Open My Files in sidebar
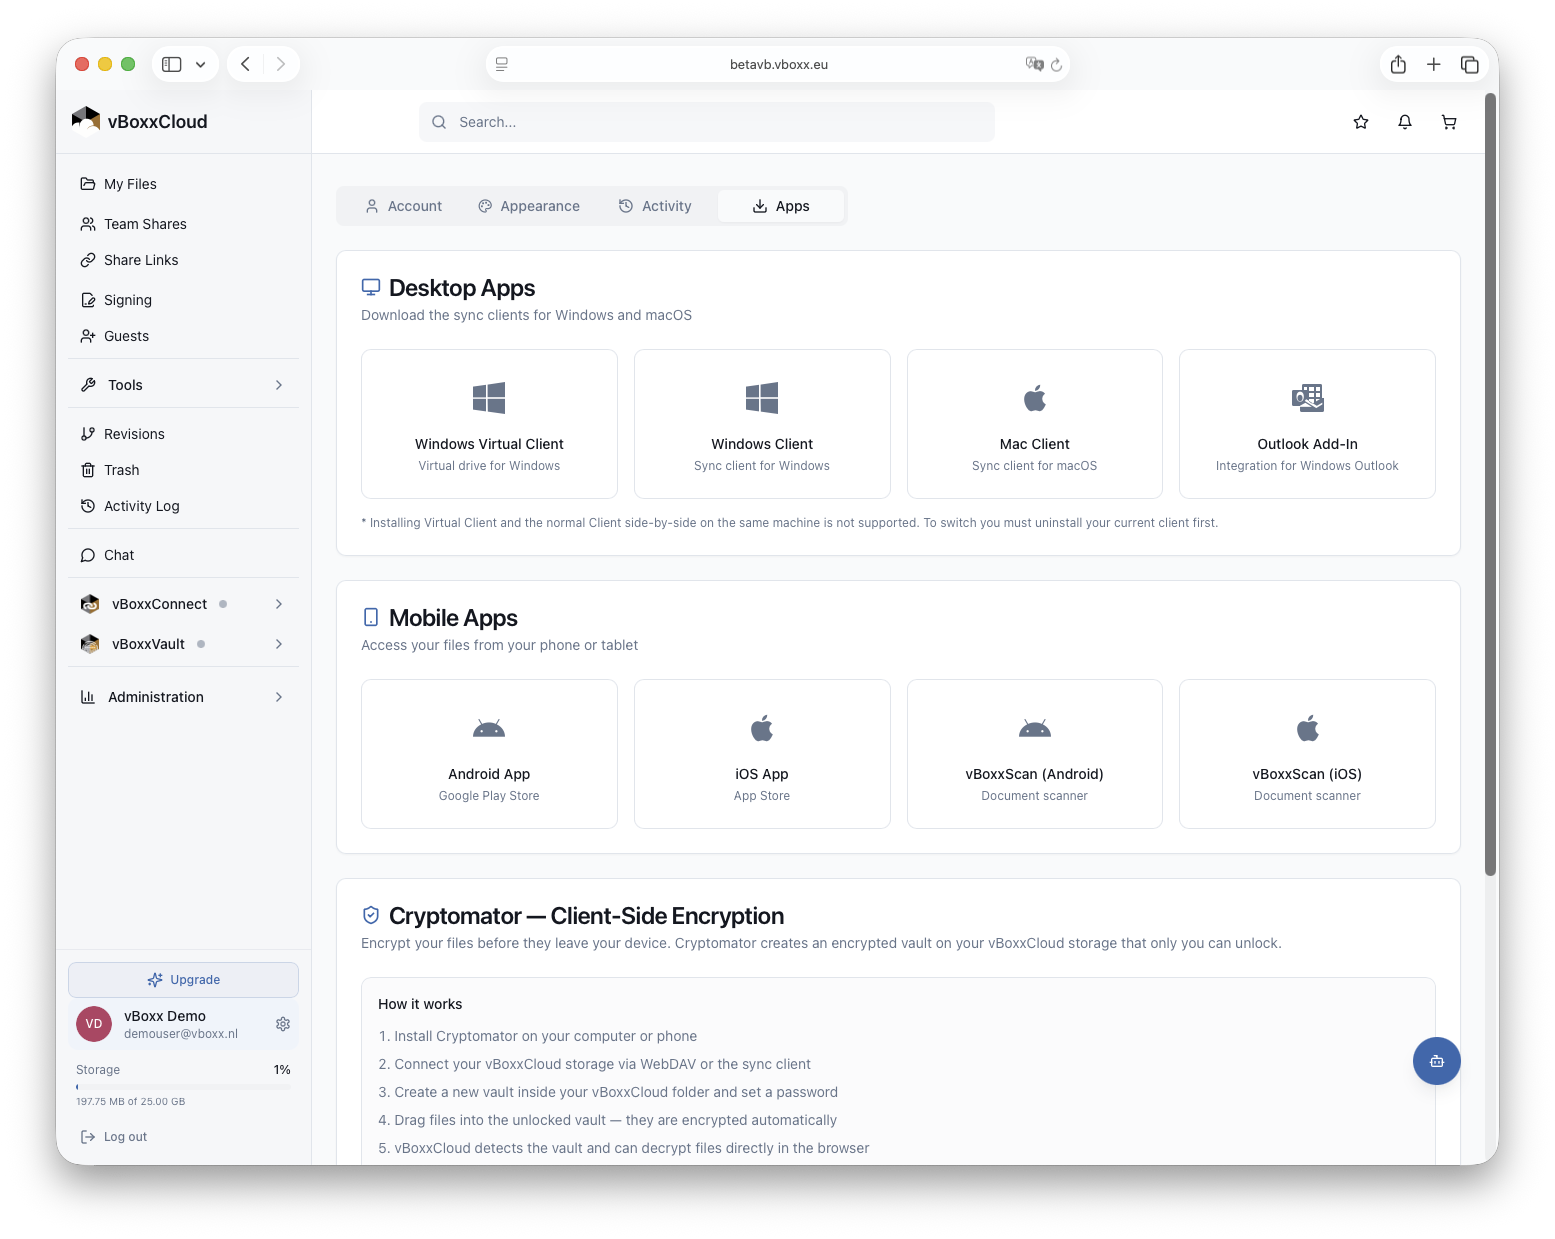The width and height of the screenshot is (1555, 1239). 183,184
